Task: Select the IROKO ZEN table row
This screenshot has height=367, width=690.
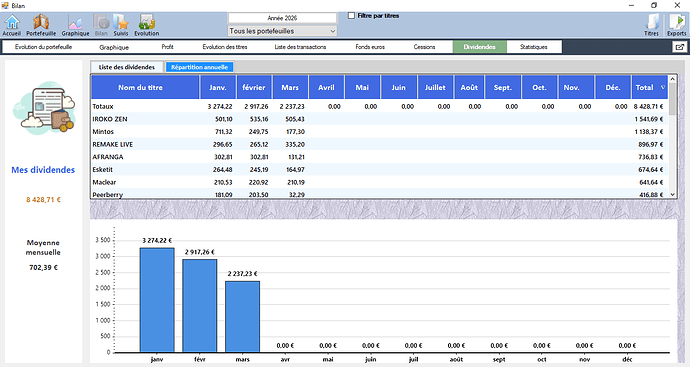Action: [380, 119]
